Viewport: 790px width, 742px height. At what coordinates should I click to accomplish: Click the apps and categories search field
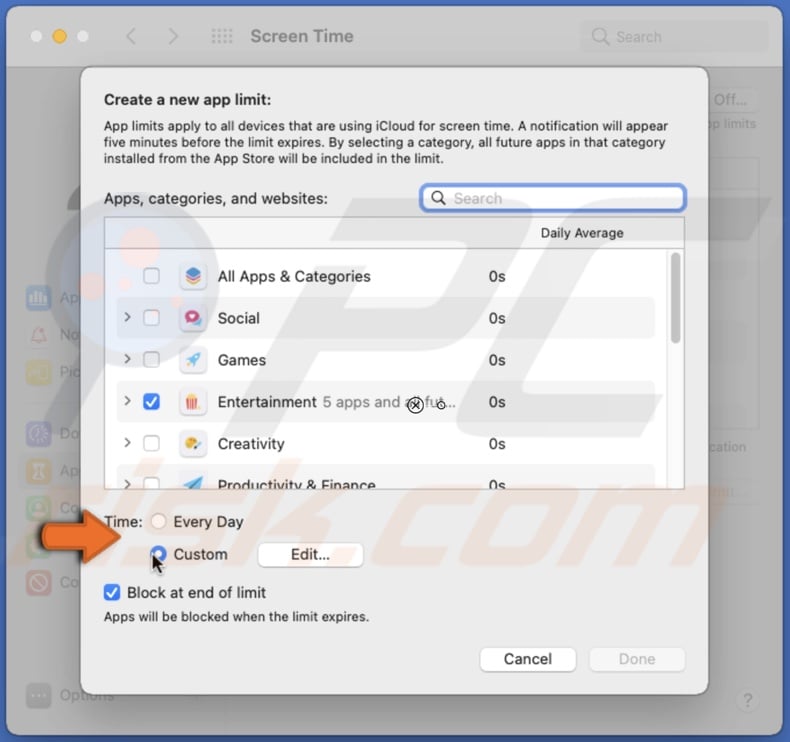pyautogui.click(x=553, y=198)
